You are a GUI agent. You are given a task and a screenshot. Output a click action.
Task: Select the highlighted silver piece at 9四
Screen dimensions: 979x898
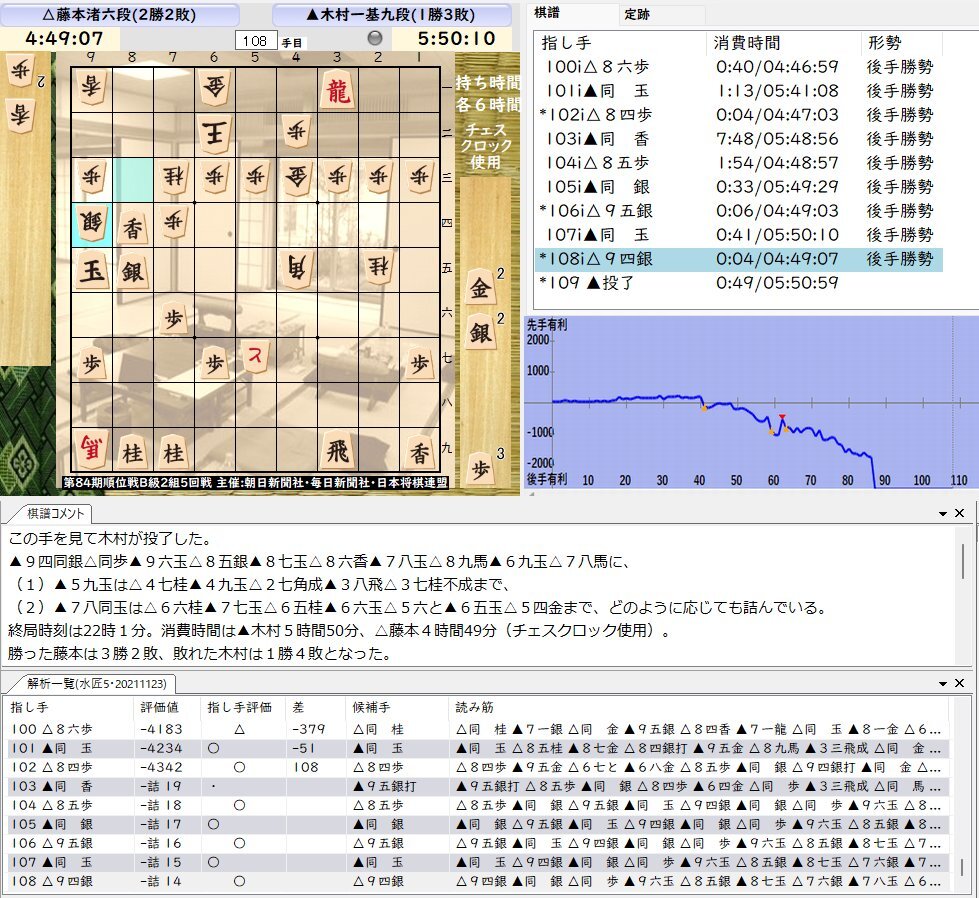click(x=92, y=225)
